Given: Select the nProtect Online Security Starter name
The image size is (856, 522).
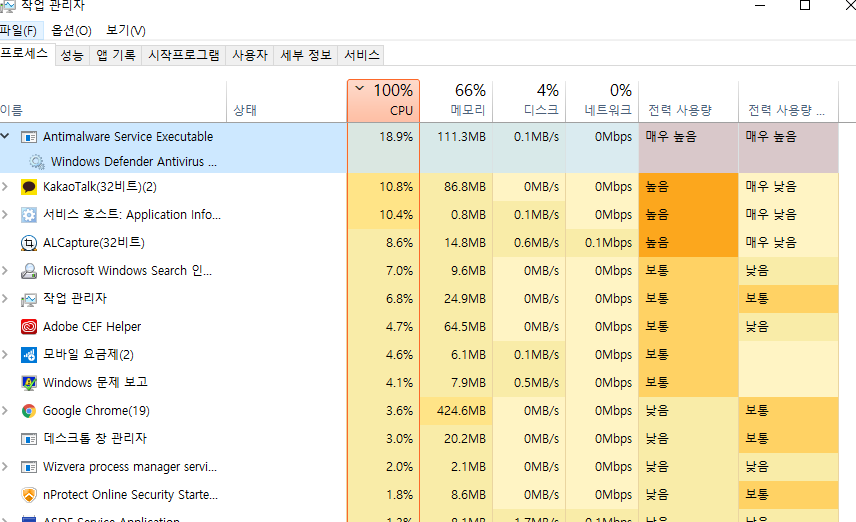Looking at the screenshot, I should 130,495.
